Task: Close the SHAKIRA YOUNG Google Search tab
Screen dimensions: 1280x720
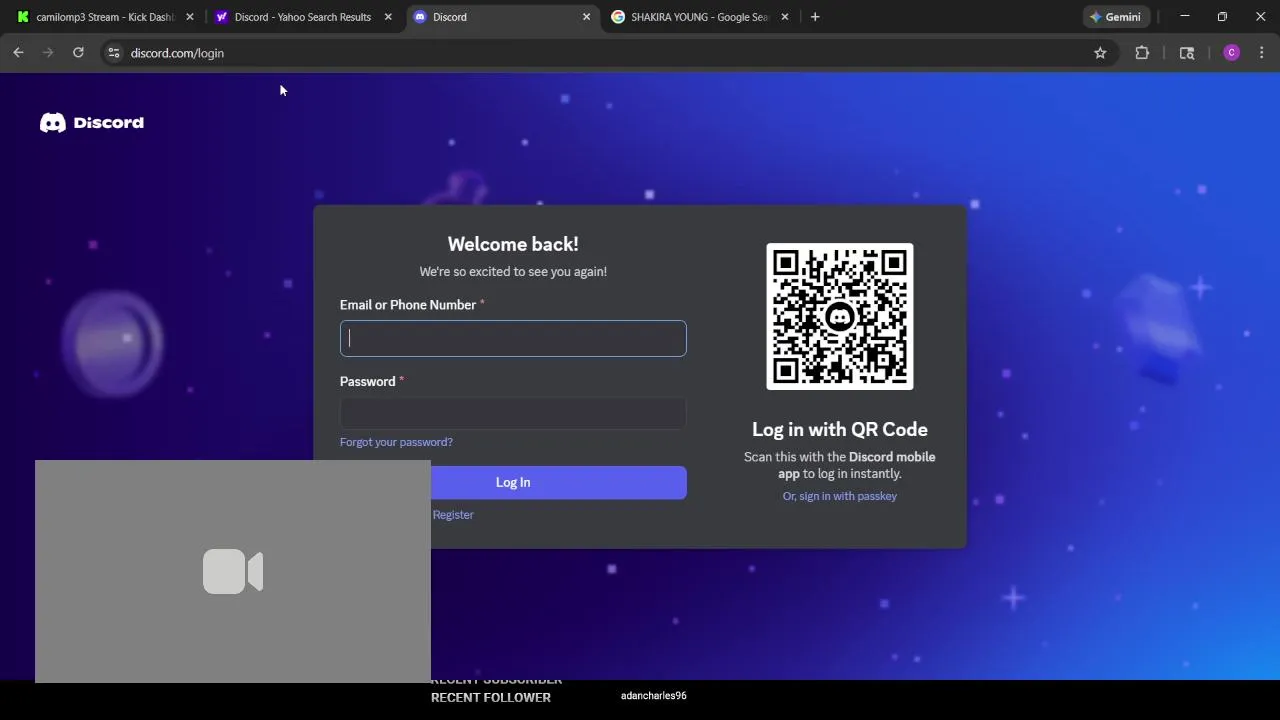Action: 785,17
